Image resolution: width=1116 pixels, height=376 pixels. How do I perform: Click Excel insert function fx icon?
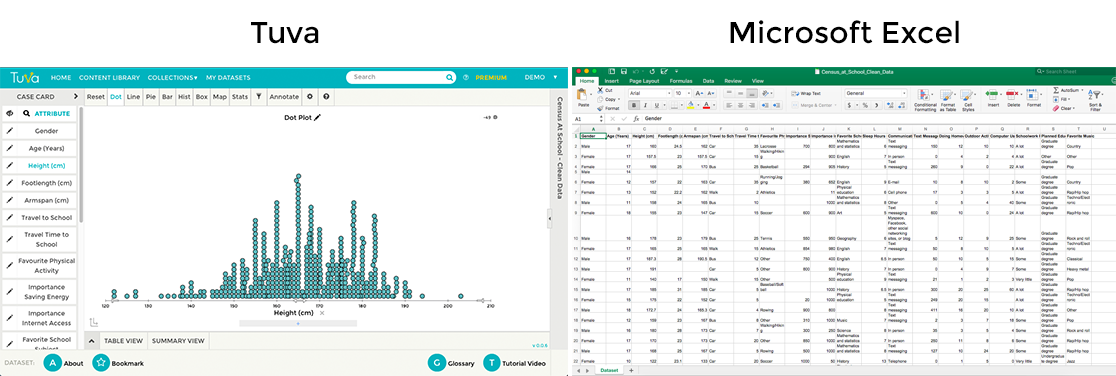point(636,118)
